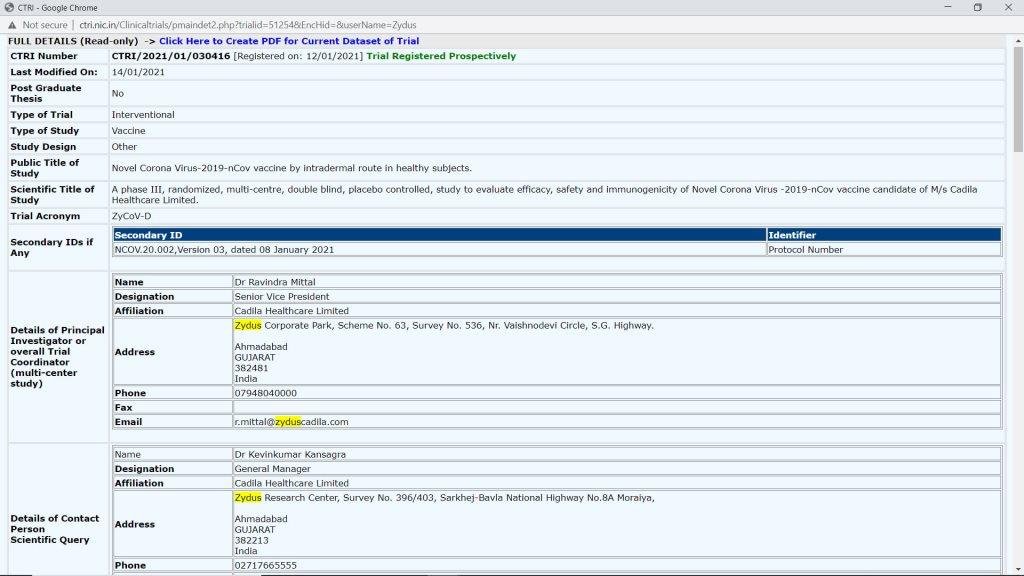Click scrollbar up arrow

[x=1018, y=40]
